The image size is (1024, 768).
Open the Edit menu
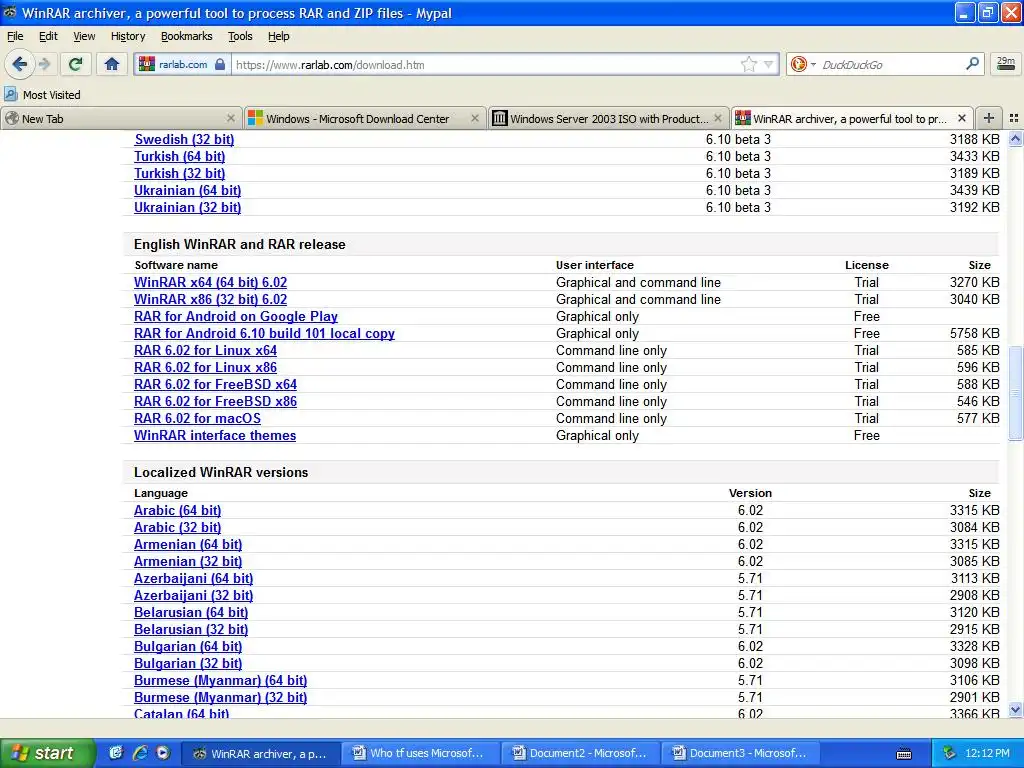point(48,36)
